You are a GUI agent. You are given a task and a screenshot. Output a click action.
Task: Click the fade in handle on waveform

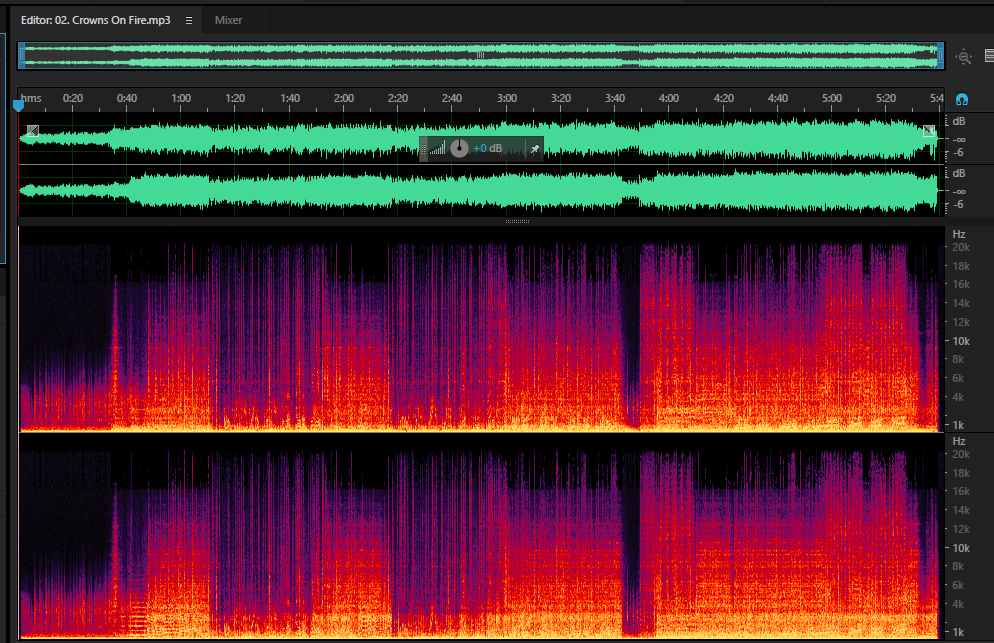pyautogui.click(x=33, y=131)
